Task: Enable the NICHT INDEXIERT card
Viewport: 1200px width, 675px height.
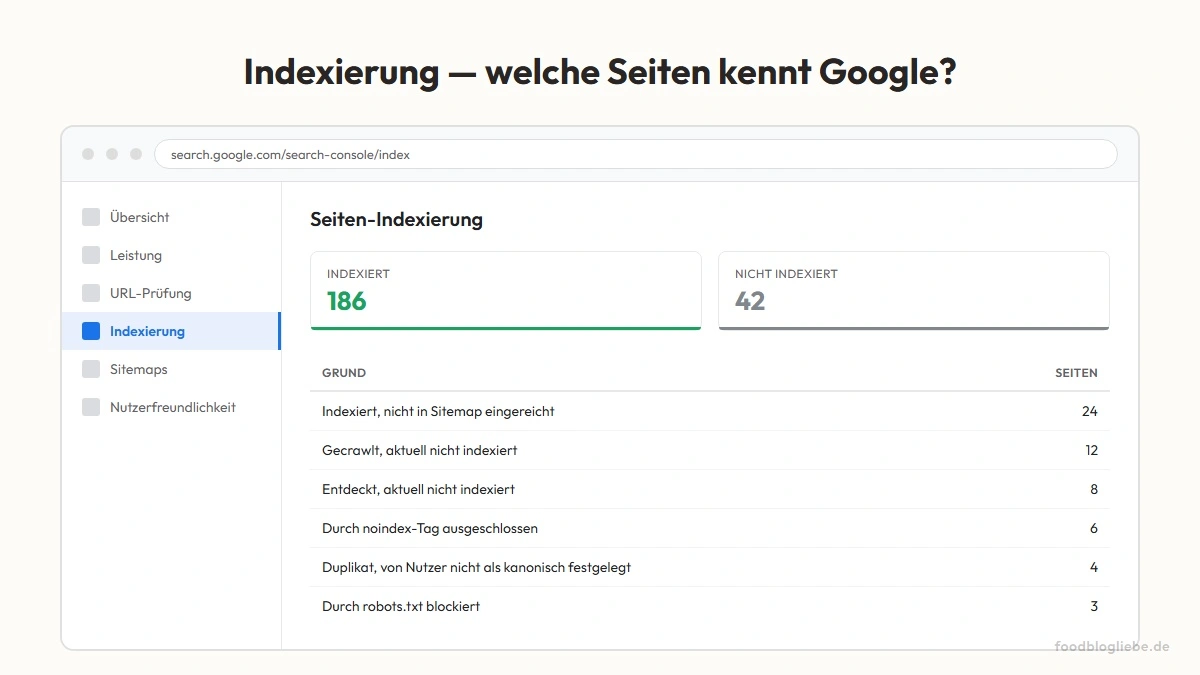Action: 913,290
